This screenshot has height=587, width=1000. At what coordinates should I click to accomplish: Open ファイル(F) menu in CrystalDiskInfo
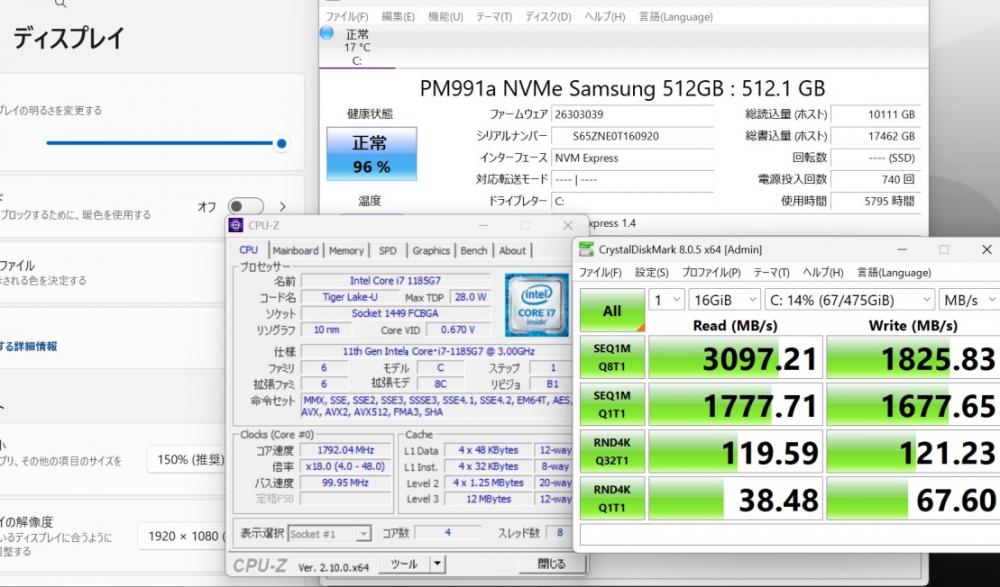coord(347,17)
